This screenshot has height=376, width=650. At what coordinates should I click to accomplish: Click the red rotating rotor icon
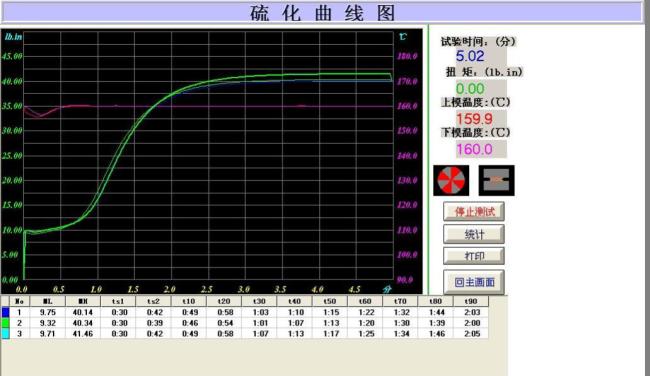451,180
